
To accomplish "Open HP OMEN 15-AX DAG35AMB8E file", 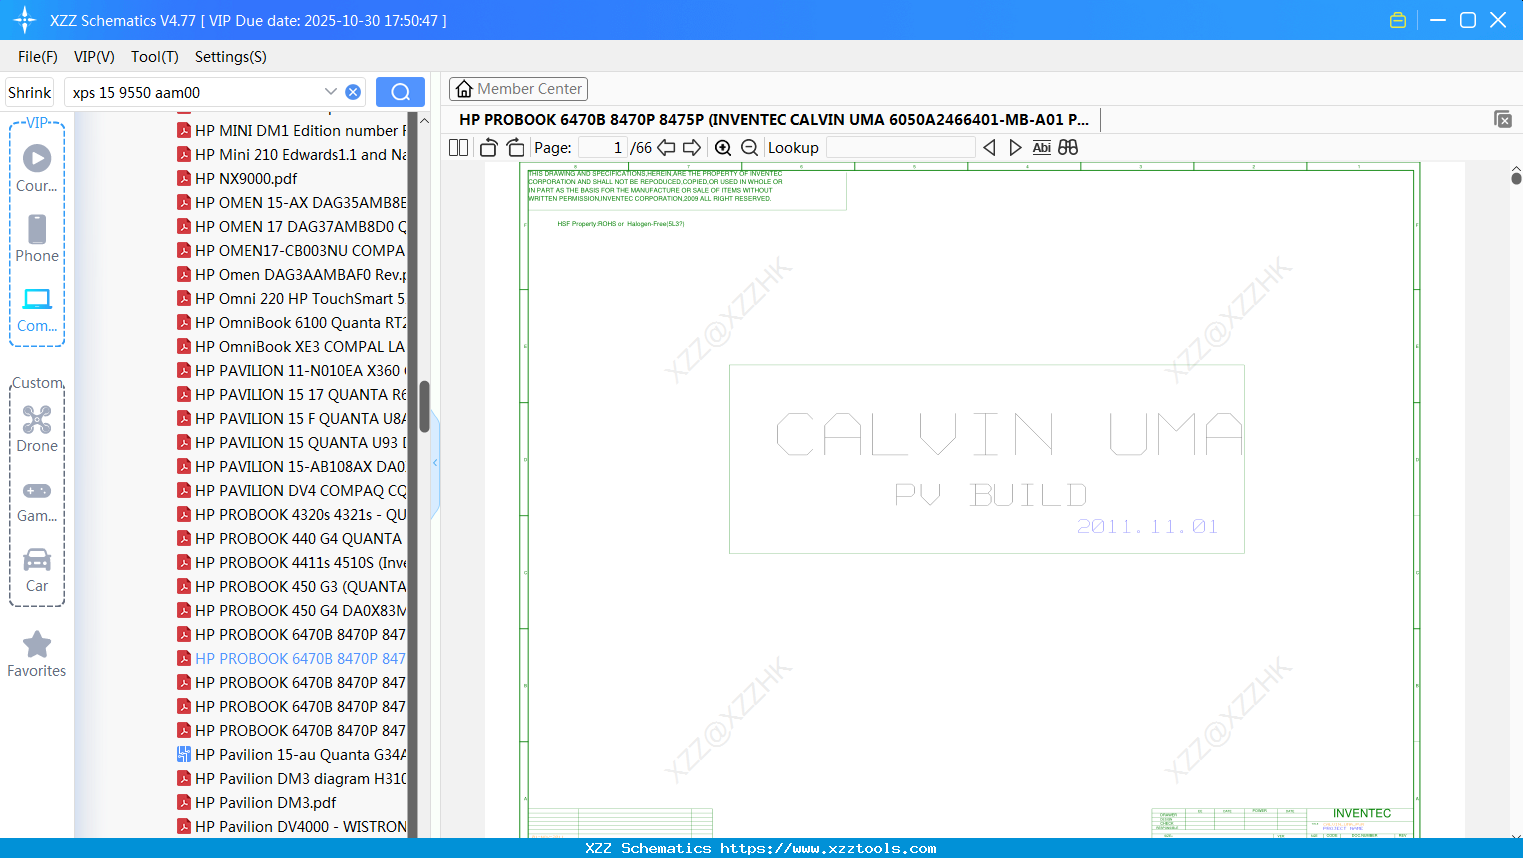I will coord(291,202).
